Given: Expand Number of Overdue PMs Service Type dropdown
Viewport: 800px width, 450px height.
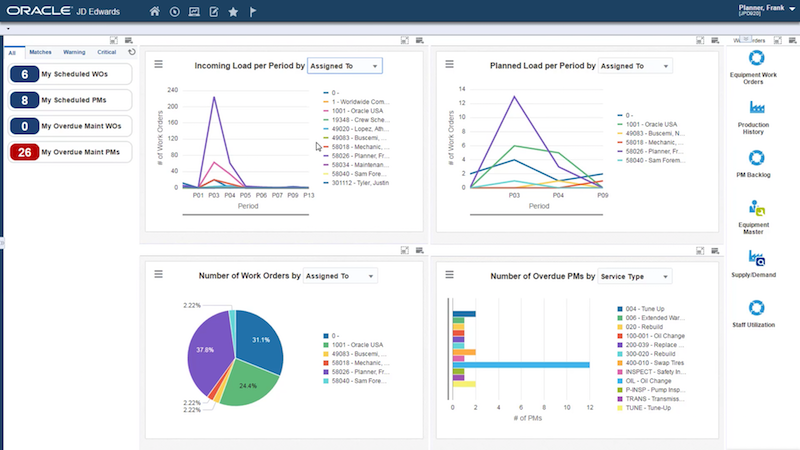Looking at the screenshot, I should 634,276.
